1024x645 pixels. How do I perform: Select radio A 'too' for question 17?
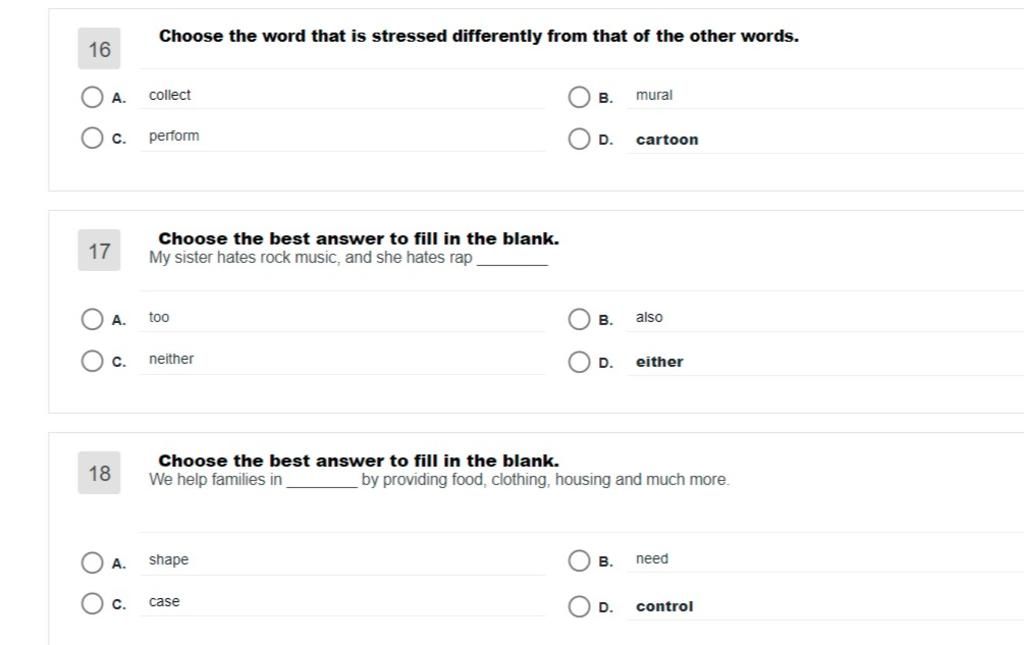click(92, 319)
